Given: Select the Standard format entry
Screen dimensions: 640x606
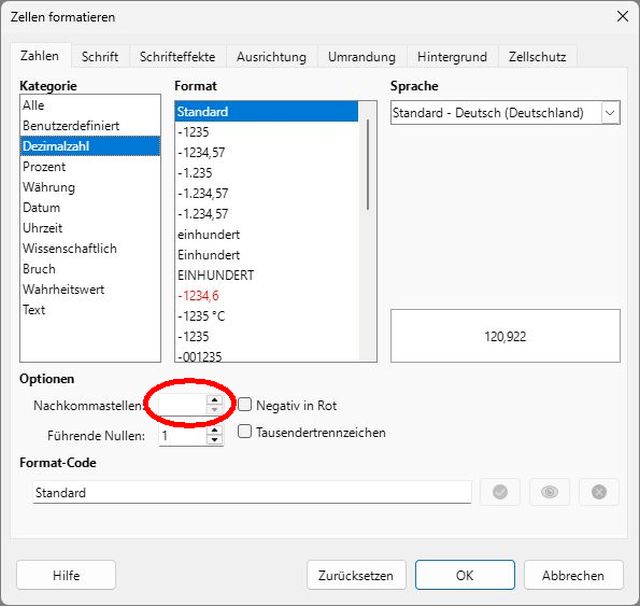Looking at the screenshot, I should pyautogui.click(x=267, y=111).
